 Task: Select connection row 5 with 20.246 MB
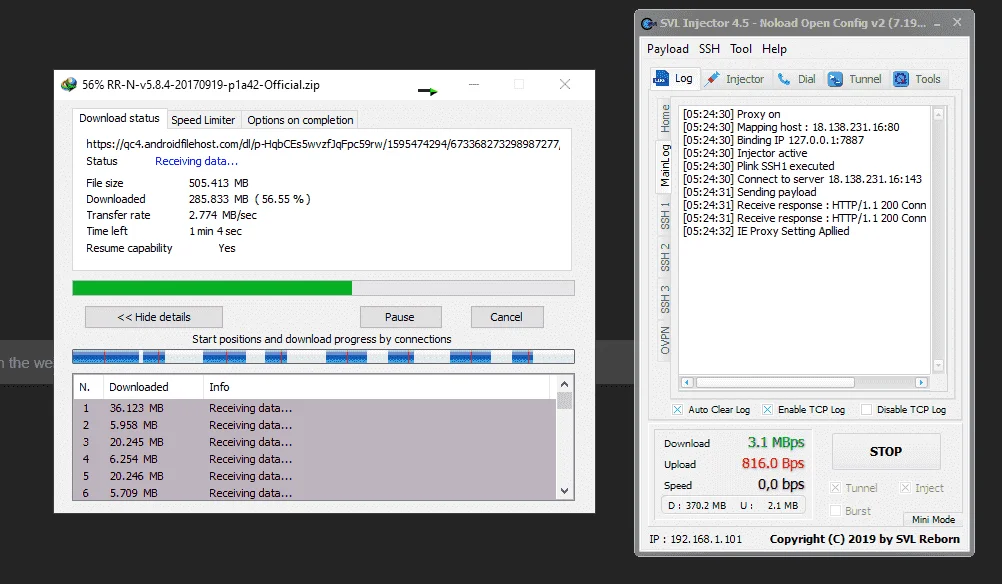click(x=315, y=476)
